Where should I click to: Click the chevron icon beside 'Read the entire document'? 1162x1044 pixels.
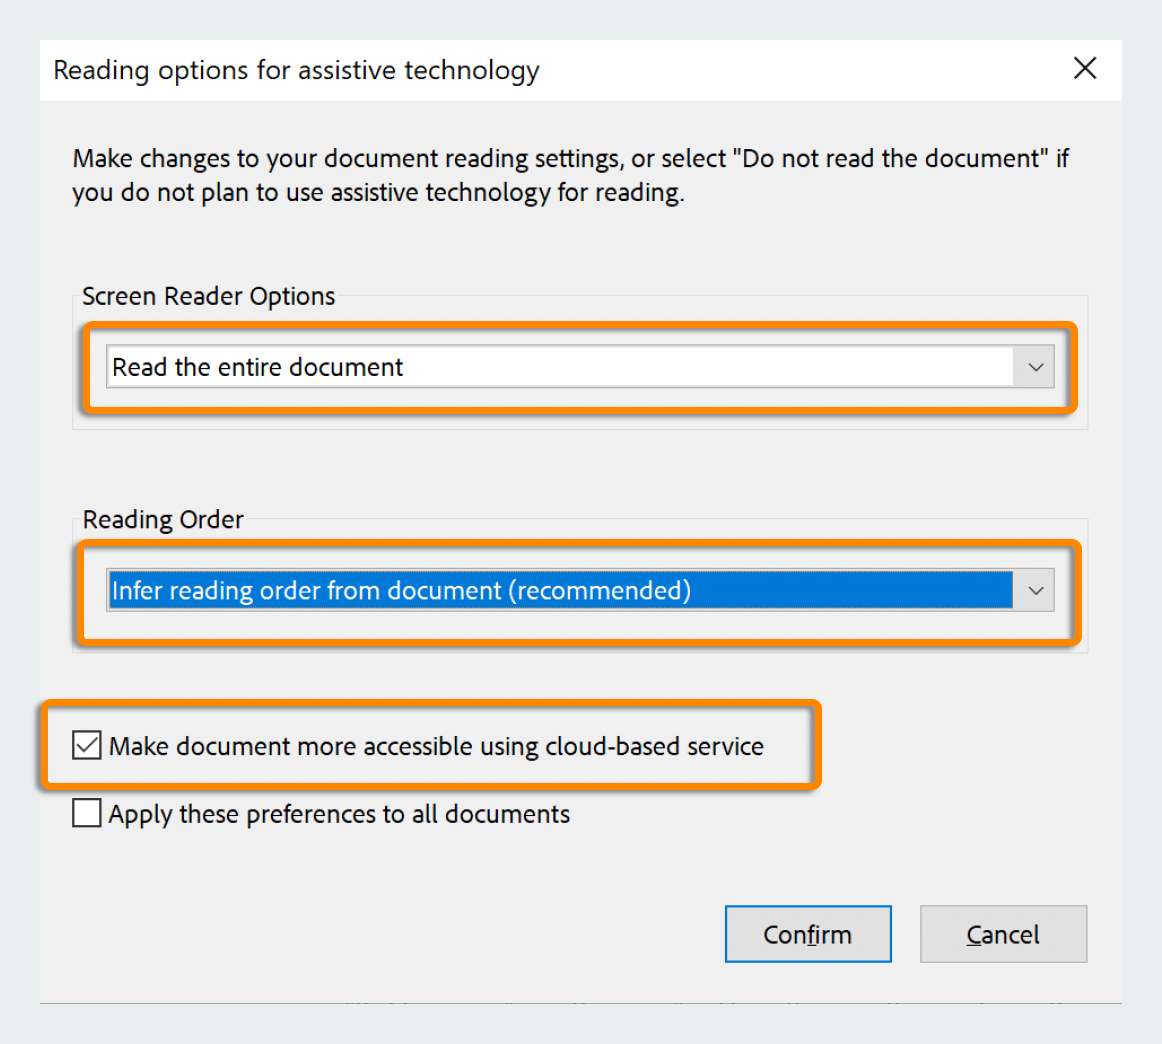[1035, 368]
